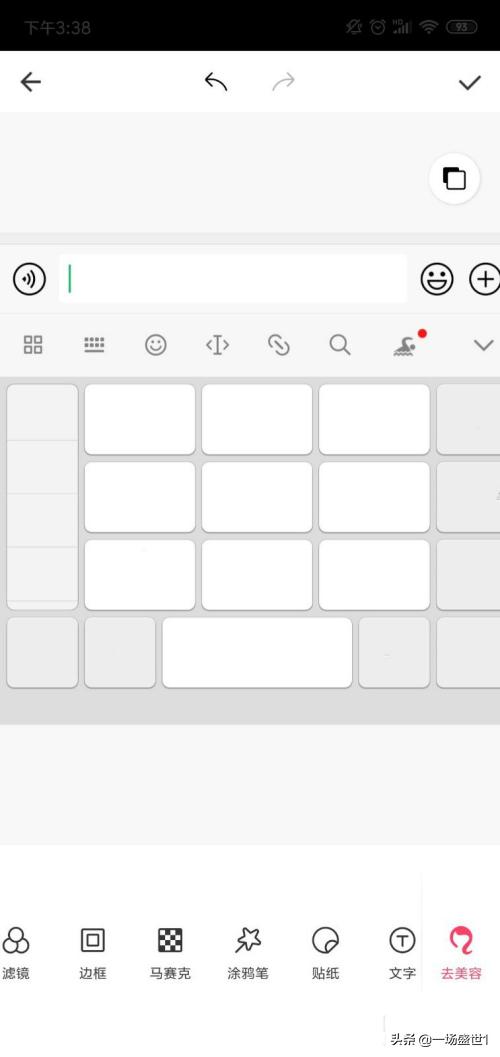Choose the 涂鸦笔 doodle pen
500x1057 pixels.
point(247,953)
